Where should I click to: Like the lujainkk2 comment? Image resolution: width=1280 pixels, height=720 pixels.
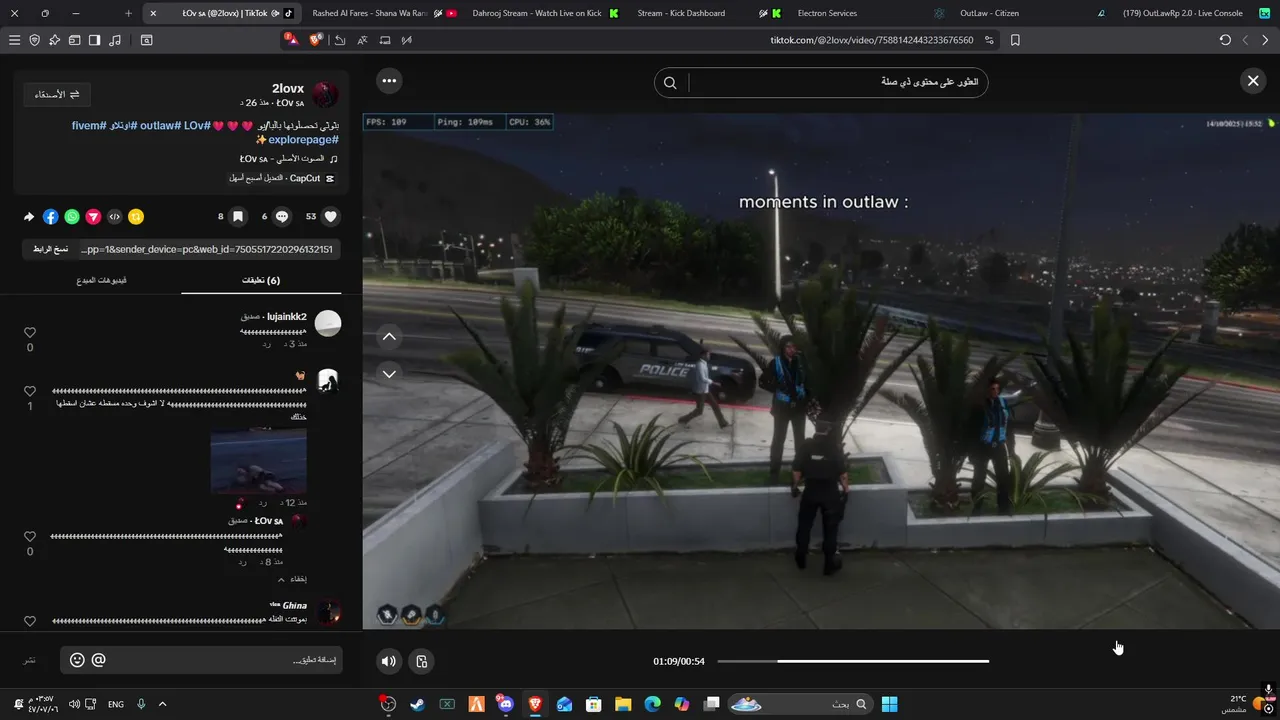point(30,332)
